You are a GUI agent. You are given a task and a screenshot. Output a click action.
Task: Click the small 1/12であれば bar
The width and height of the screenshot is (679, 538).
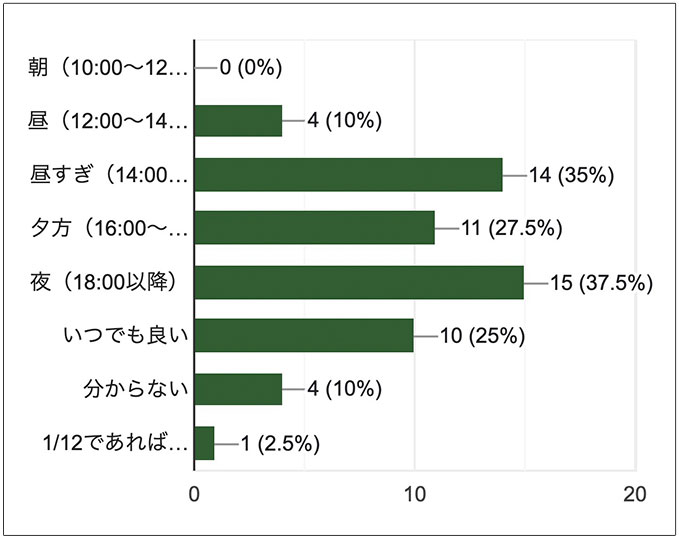click(x=204, y=443)
